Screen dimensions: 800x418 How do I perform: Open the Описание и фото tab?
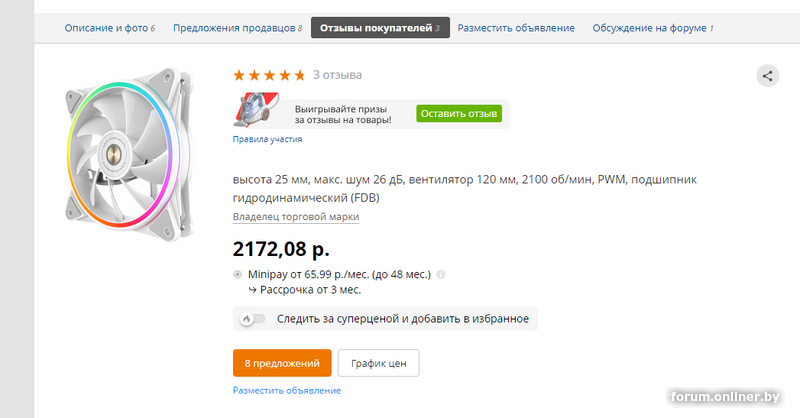point(109,28)
